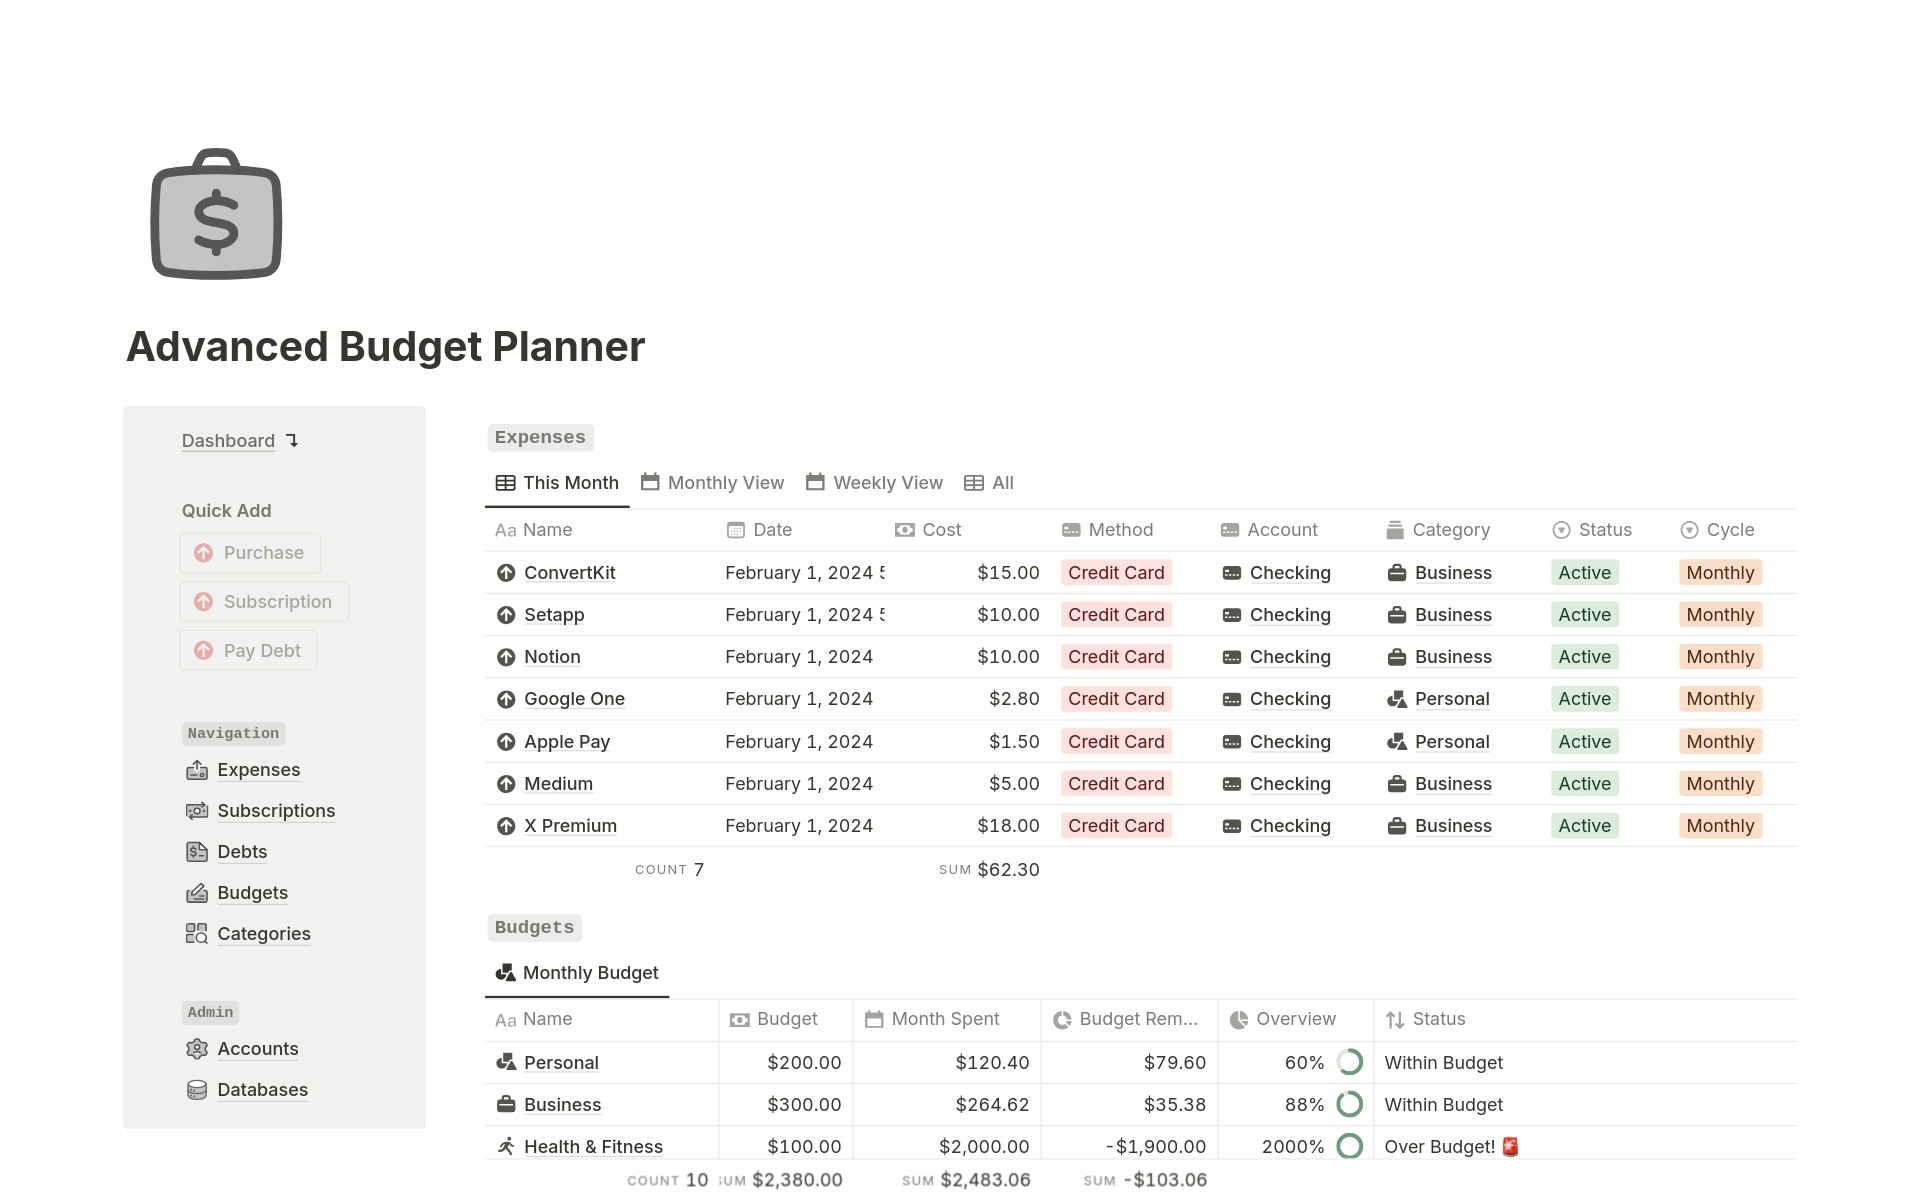The width and height of the screenshot is (1920, 1199).
Task: Toggle status for ConvertKit expense
Action: pyautogui.click(x=1584, y=570)
